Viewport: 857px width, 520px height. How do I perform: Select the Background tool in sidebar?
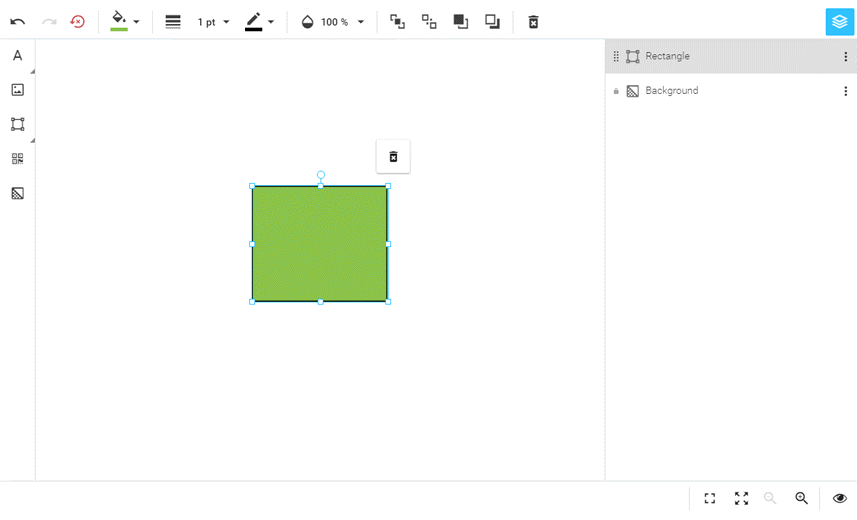17,193
